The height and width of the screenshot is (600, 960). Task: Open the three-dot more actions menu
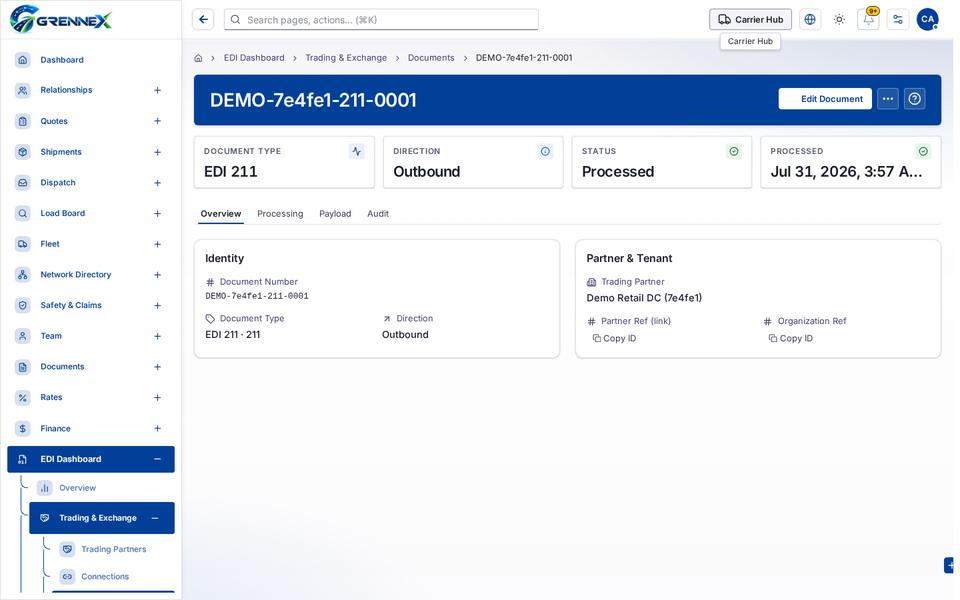[x=887, y=99]
